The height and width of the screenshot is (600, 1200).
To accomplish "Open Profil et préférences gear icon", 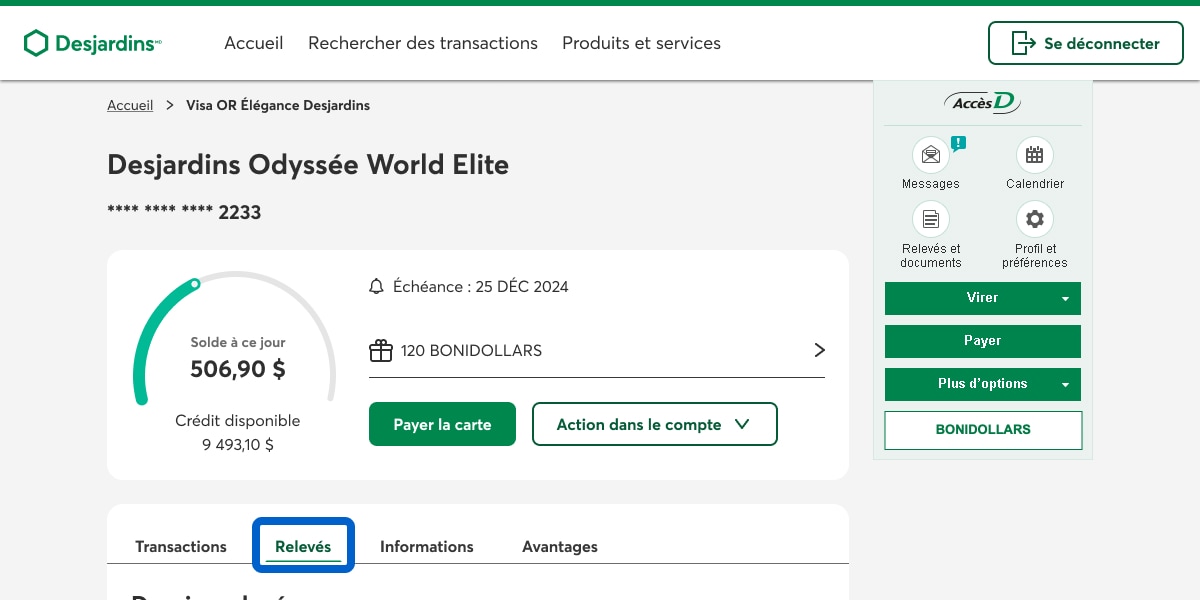I will pos(1034,219).
